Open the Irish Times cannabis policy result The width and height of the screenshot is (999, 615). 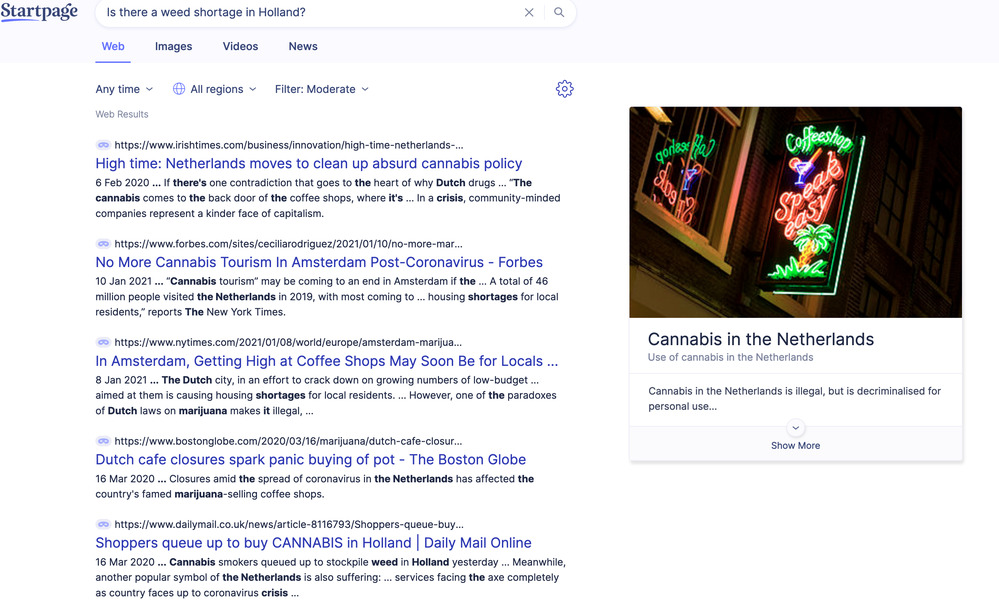click(x=309, y=163)
